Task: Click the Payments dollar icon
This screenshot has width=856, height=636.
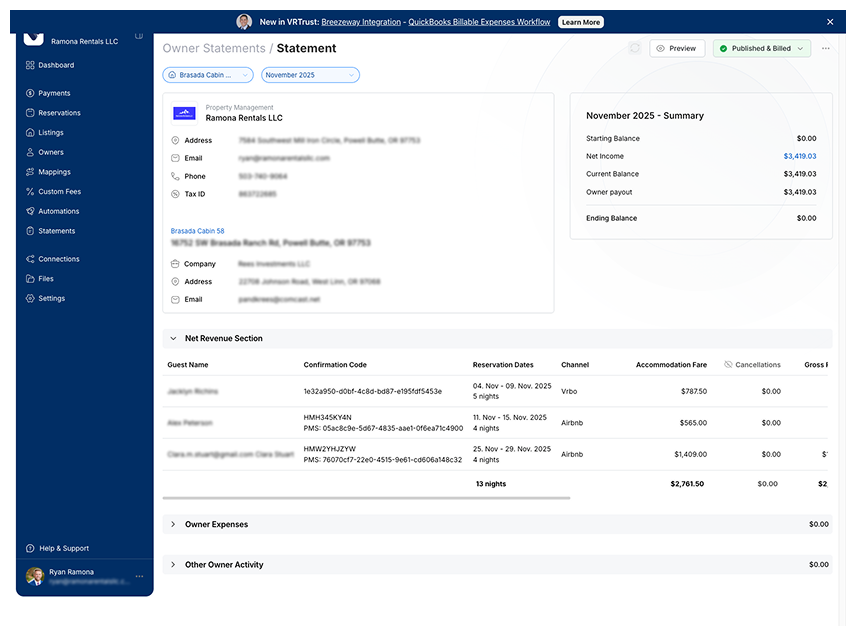Action: pos(30,93)
